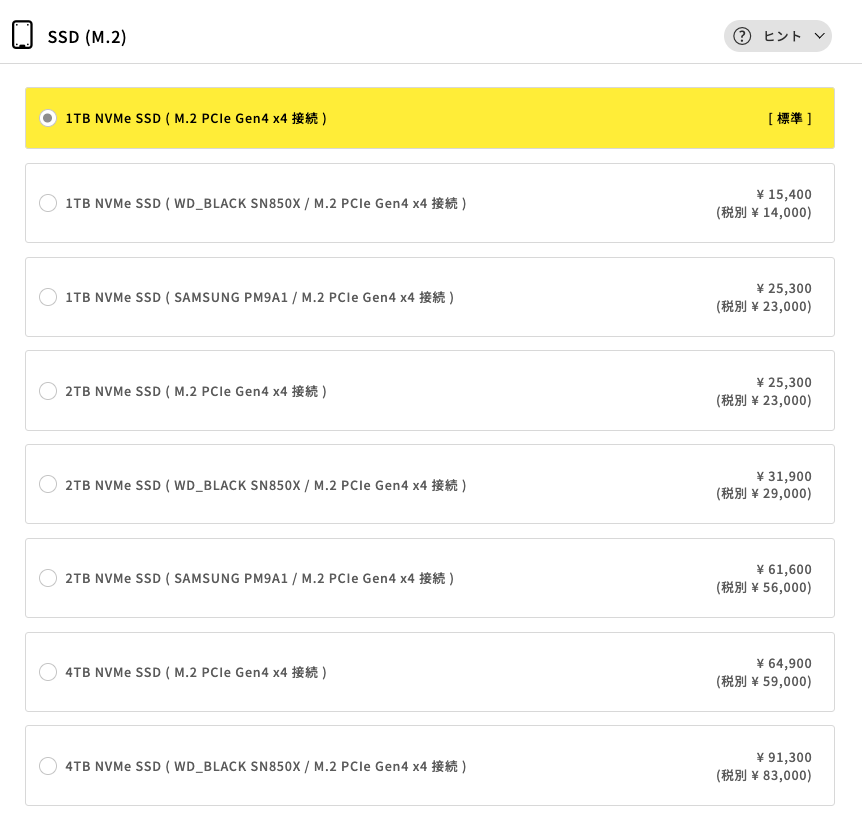Select 1TB WD_BLACK SN850X radio button
The width and height of the screenshot is (865, 819).
(48, 203)
